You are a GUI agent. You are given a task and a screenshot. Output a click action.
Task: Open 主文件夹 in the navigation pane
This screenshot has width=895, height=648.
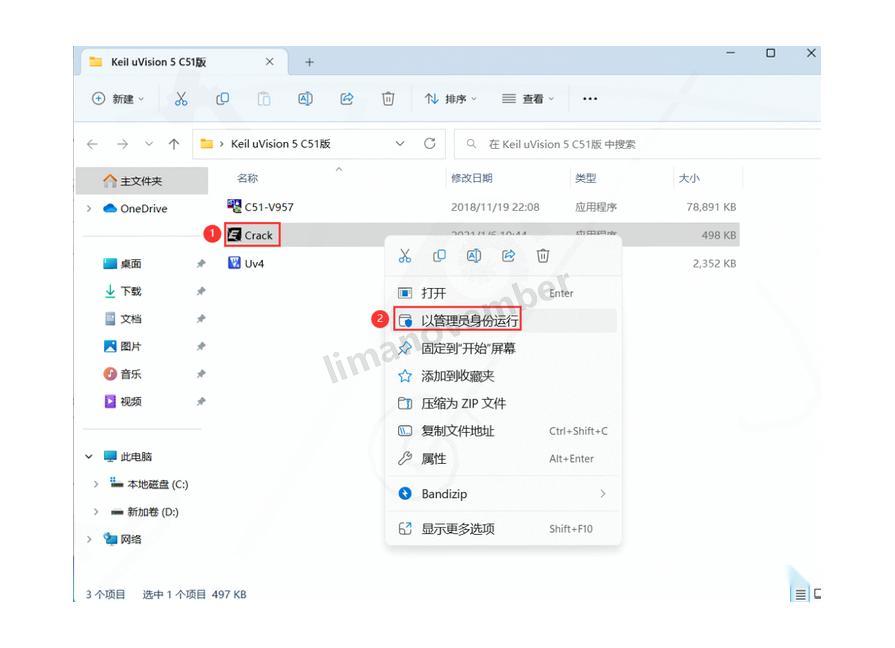(143, 181)
